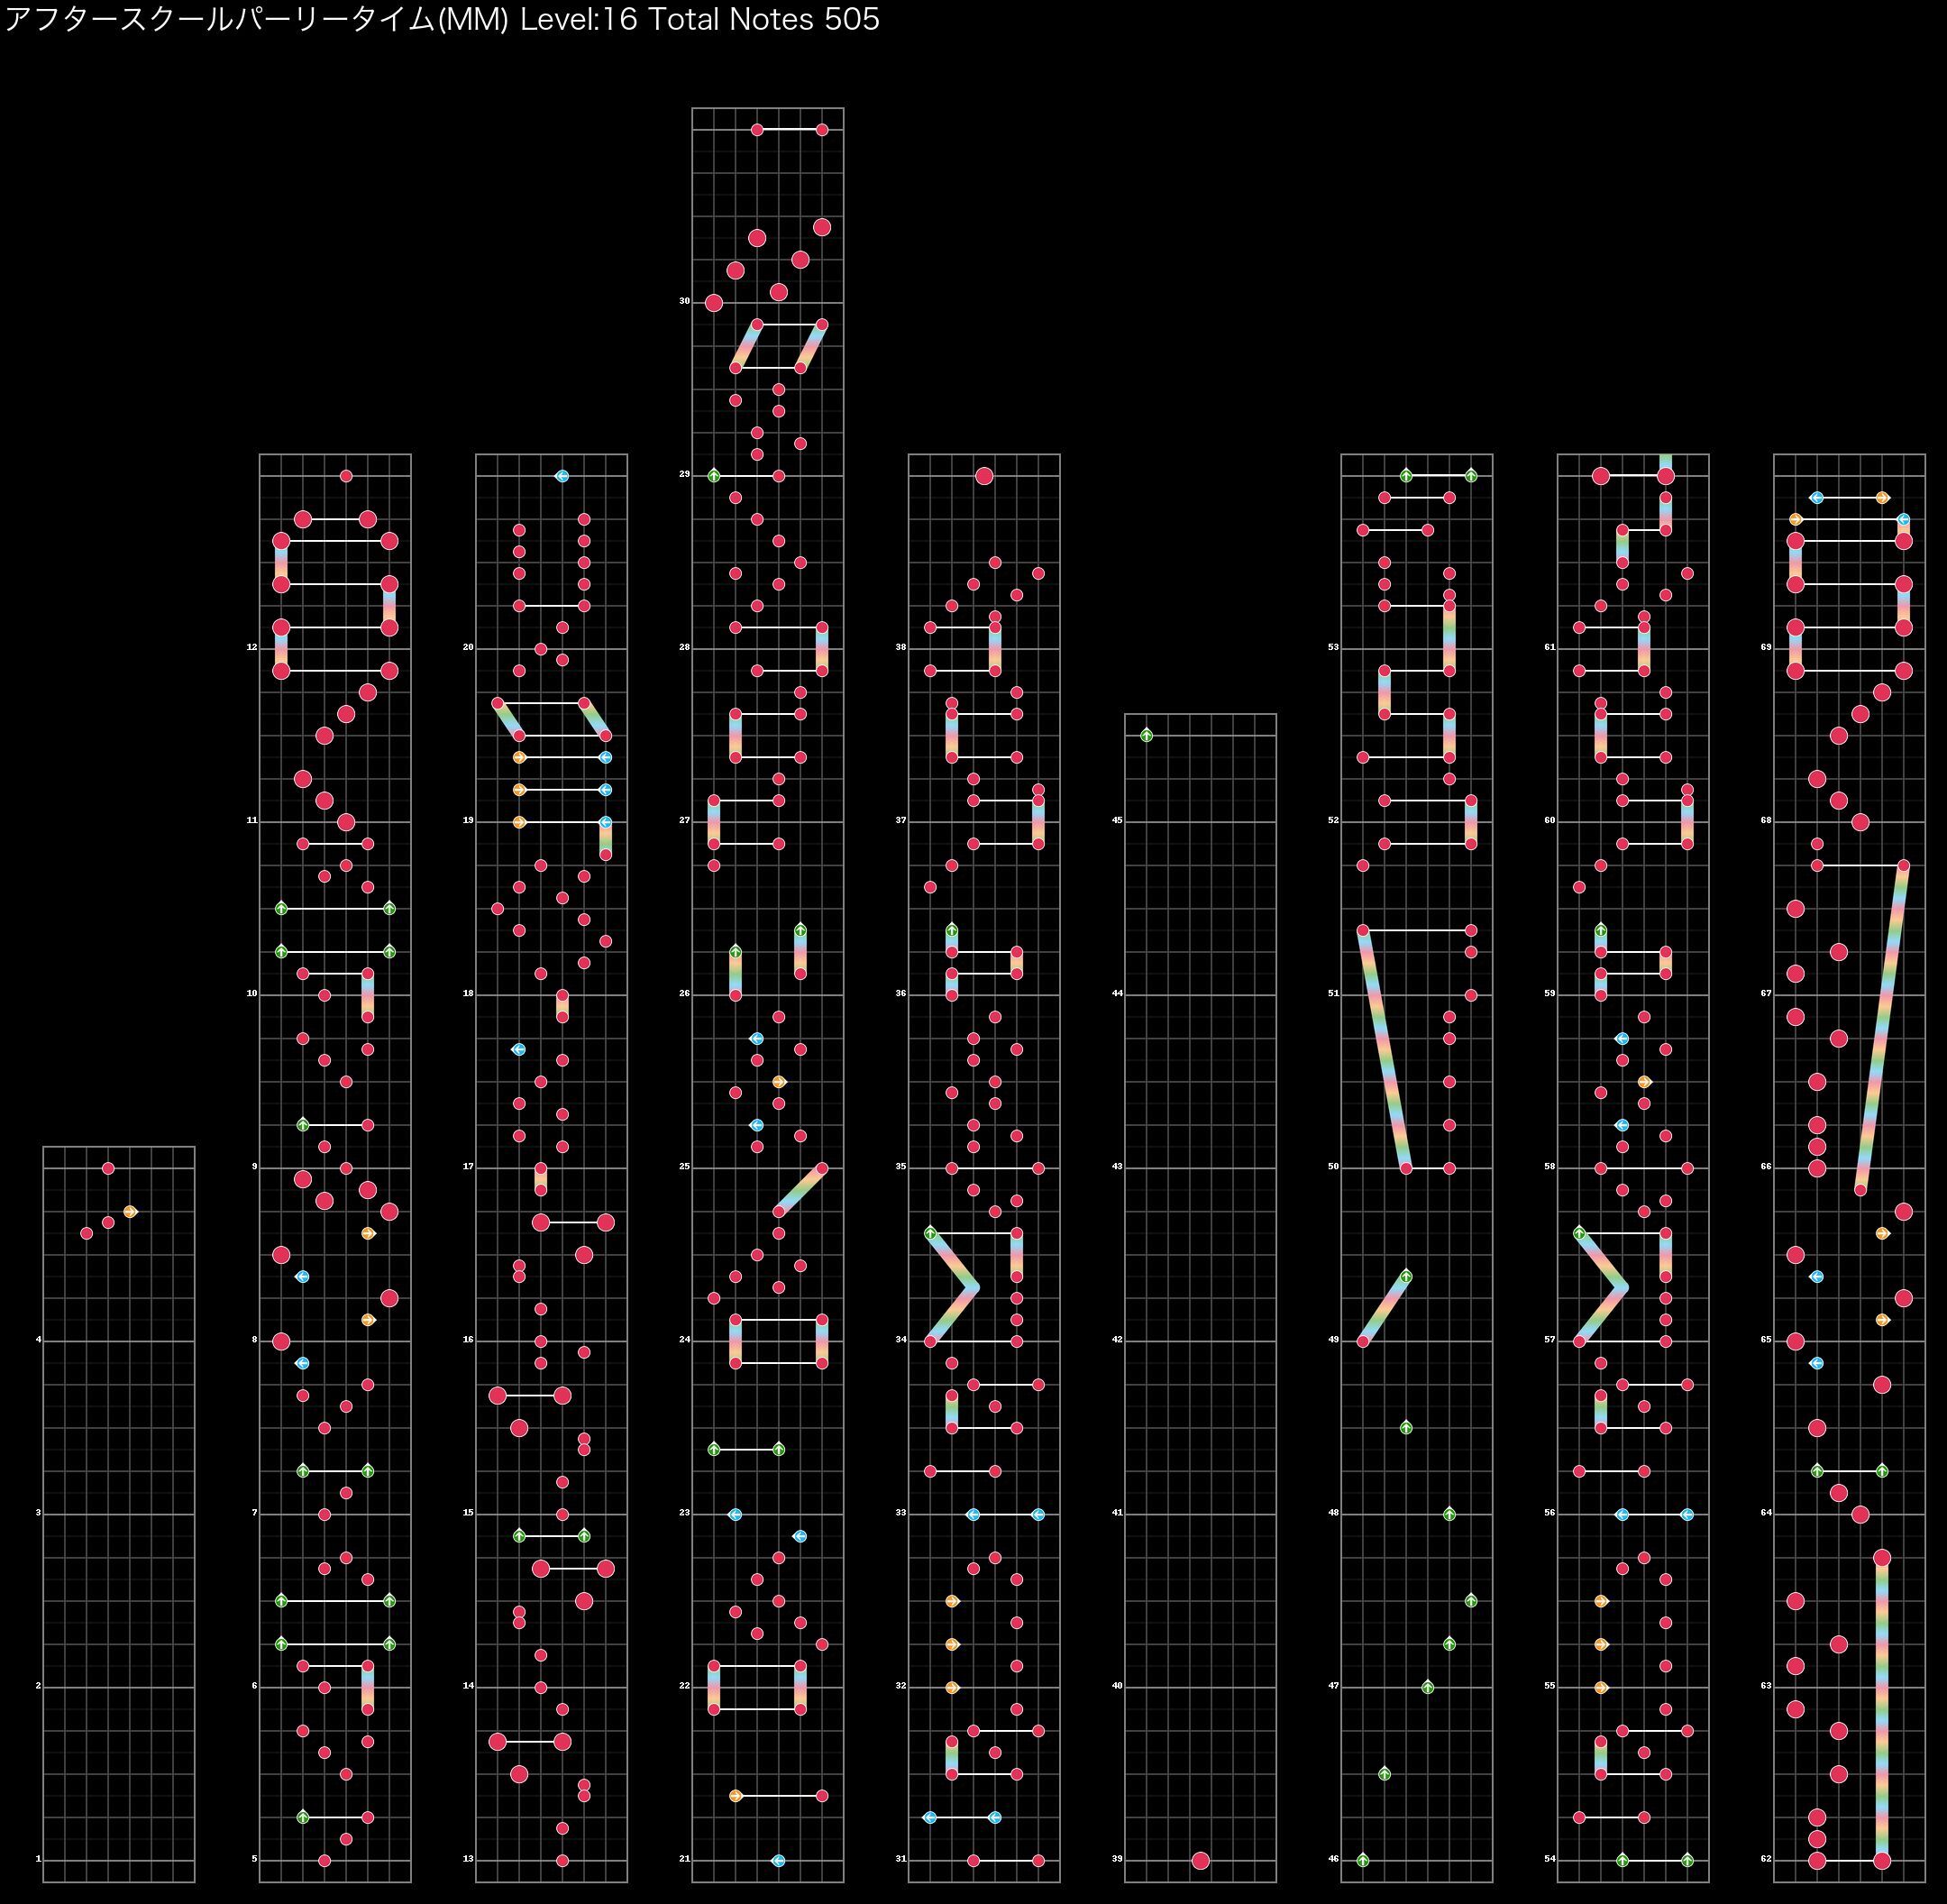Click the green up-arrow note above measure 45
The width and height of the screenshot is (1947, 1904).
click(x=1146, y=735)
